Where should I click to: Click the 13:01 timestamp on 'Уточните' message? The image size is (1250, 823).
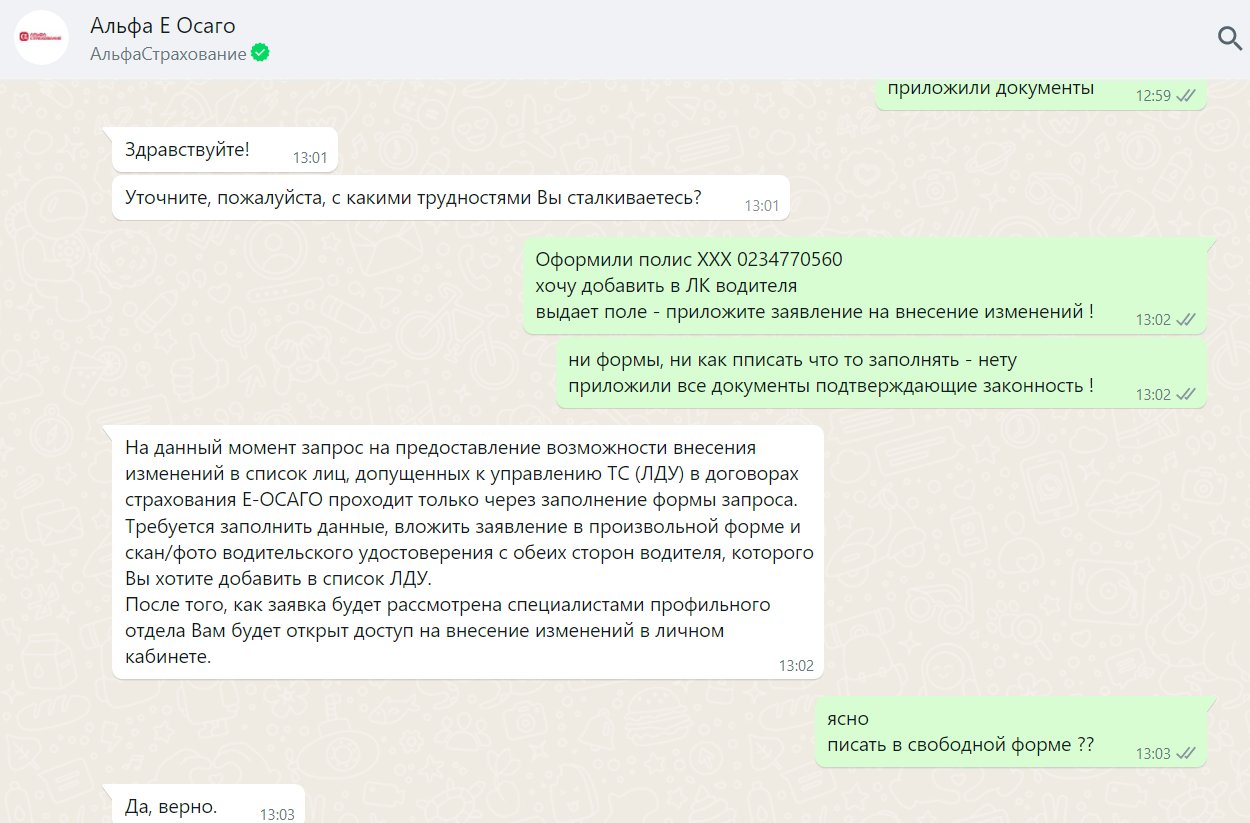point(762,205)
